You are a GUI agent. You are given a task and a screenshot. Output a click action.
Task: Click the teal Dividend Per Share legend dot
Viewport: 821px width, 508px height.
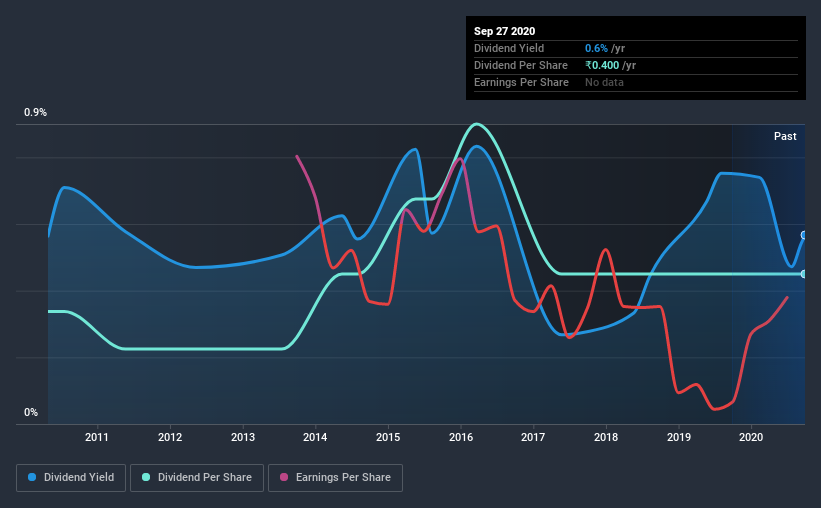[x=146, y=477]
